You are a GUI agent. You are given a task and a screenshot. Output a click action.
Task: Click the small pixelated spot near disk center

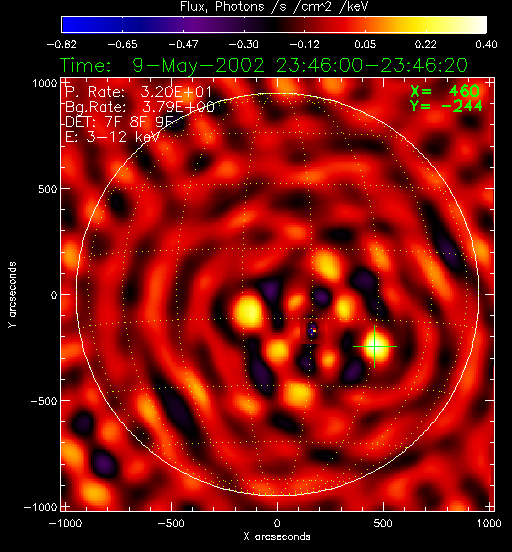click(312, 331)
